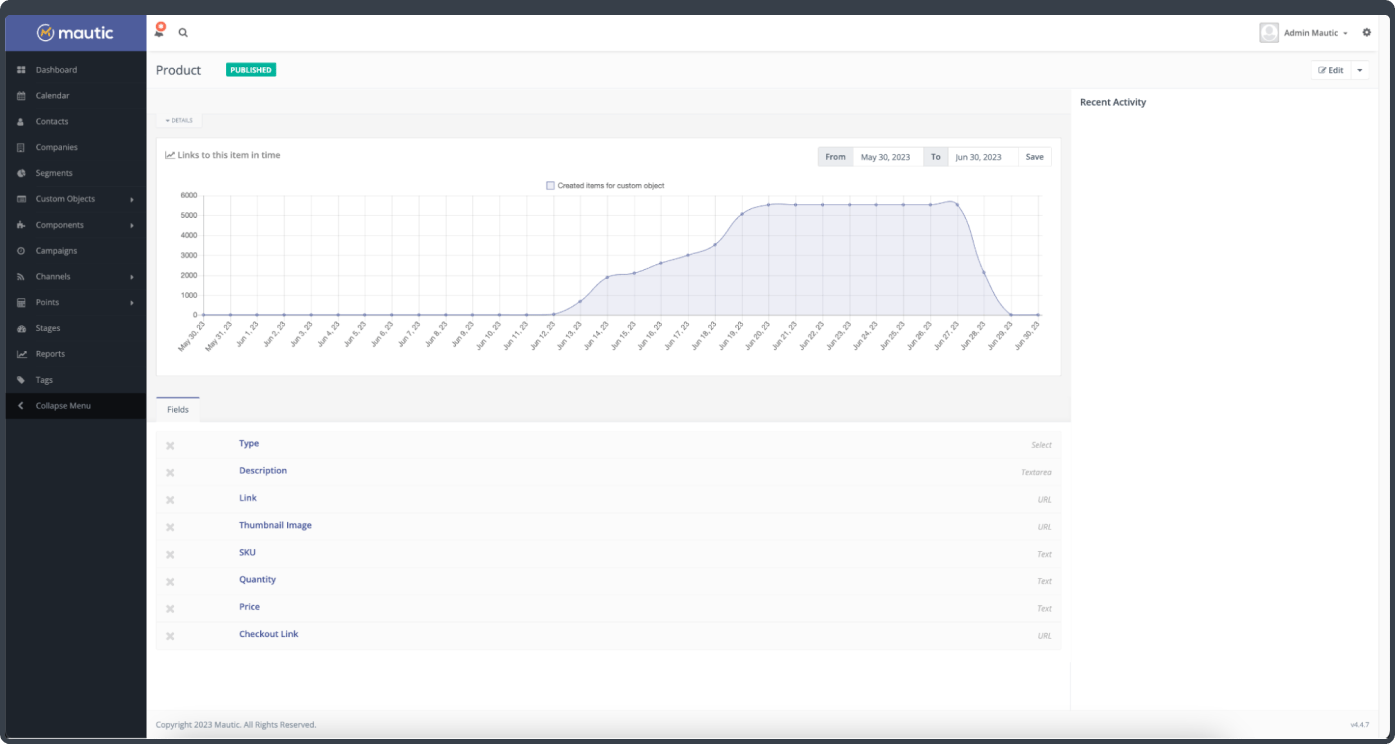Click the Edit button
The width and height of the screenshot is (1395, 745).
[x=1331, y=70]
